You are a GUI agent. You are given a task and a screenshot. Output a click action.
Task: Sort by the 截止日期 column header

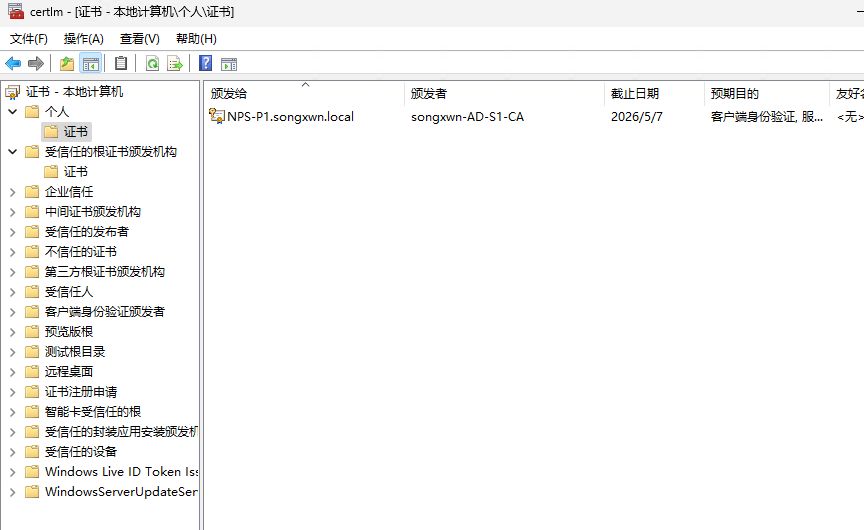(635, 93)
